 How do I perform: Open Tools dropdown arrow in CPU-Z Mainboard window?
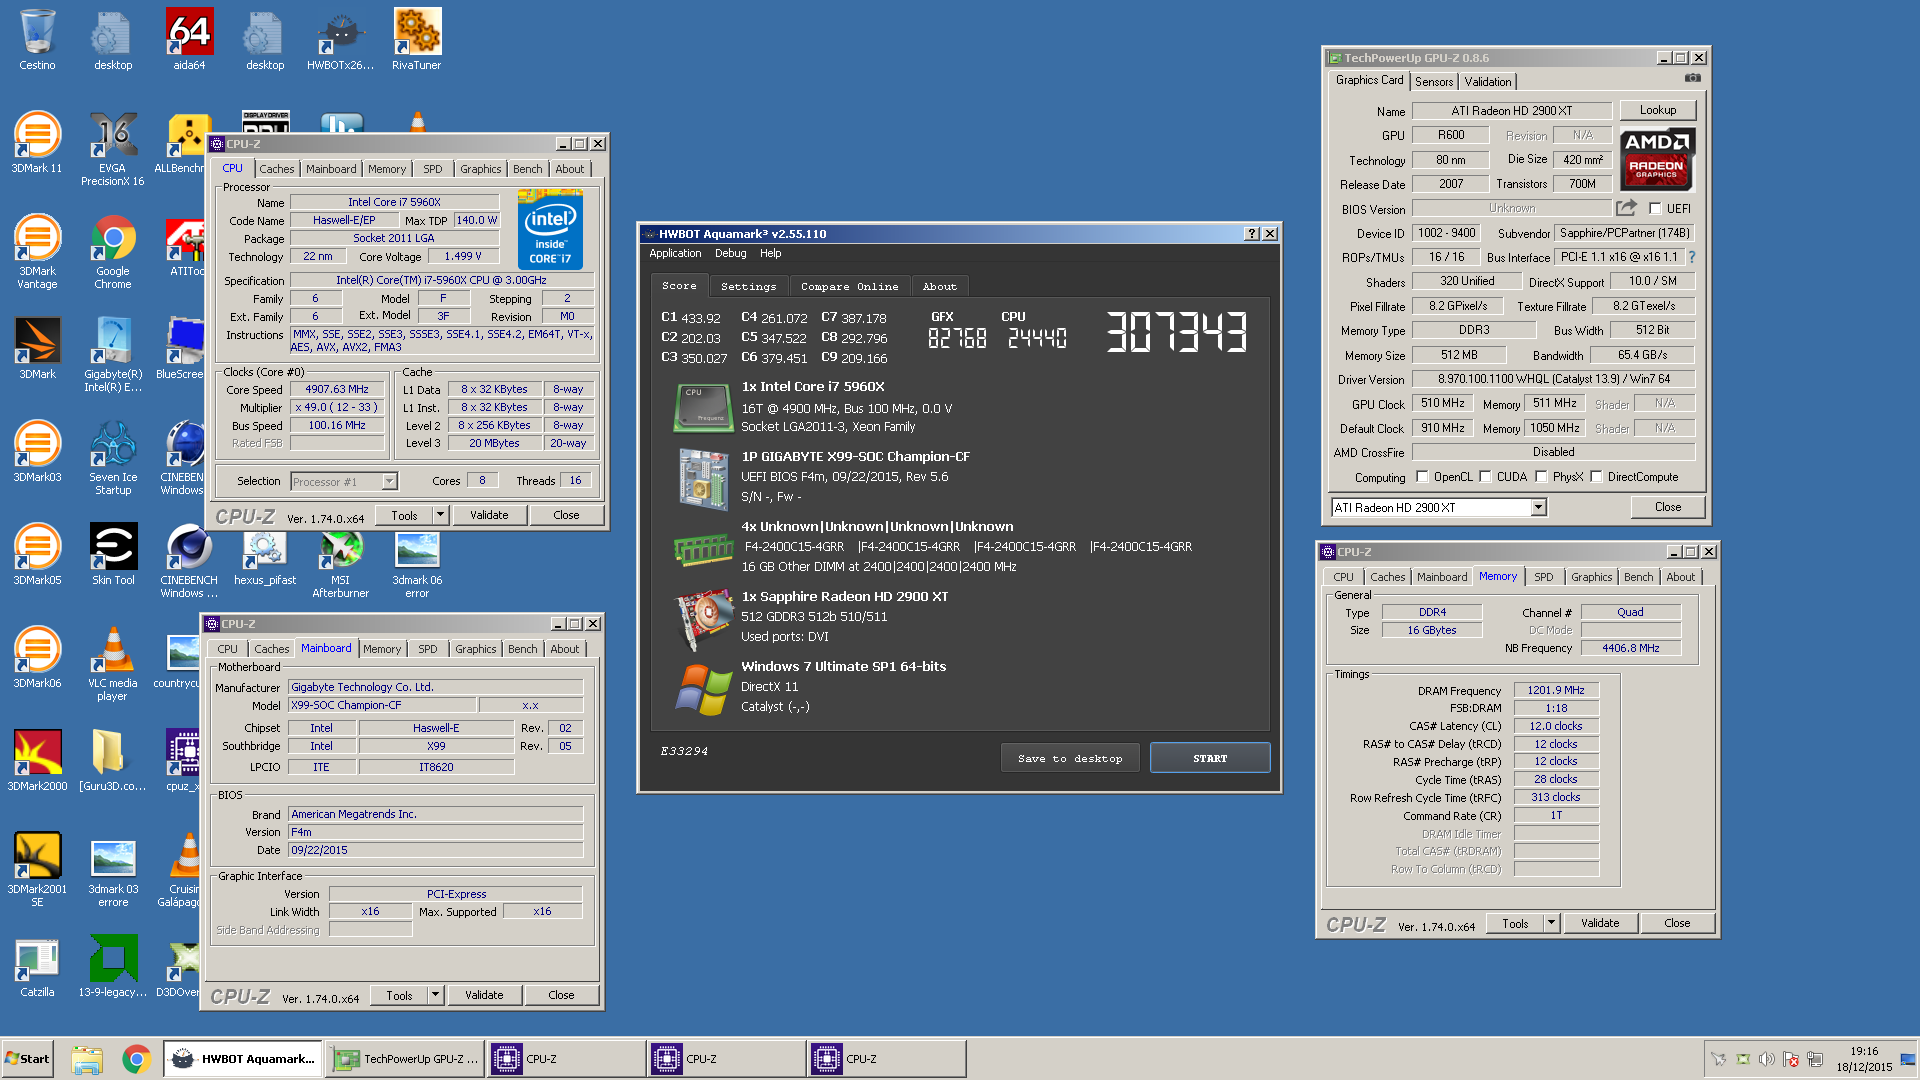tap(435, 995)
